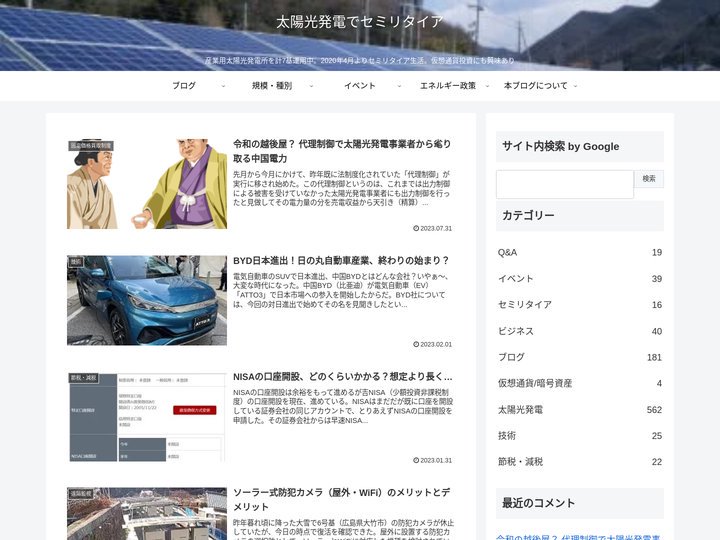
Task: Expand the chevron next to エネルギー政策
Action: [487, 86]
